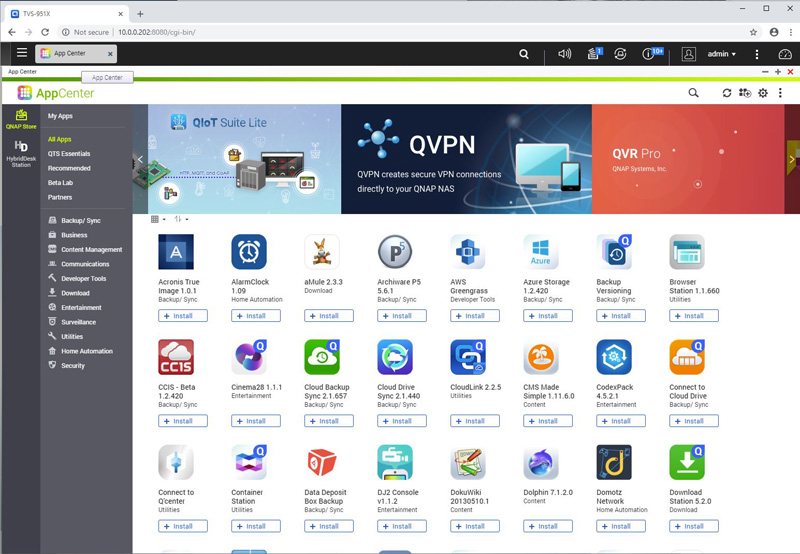The width and height of the screenshot is (800, 554).
Task: Open the dashboard gauge icon
Action: (785, 54)
